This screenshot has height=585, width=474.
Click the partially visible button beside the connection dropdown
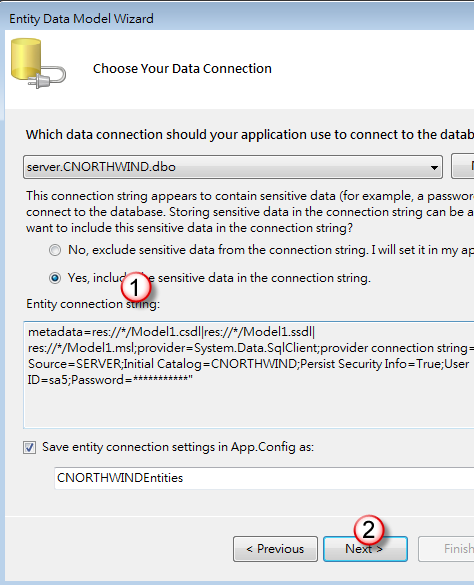tap(462, 166)
